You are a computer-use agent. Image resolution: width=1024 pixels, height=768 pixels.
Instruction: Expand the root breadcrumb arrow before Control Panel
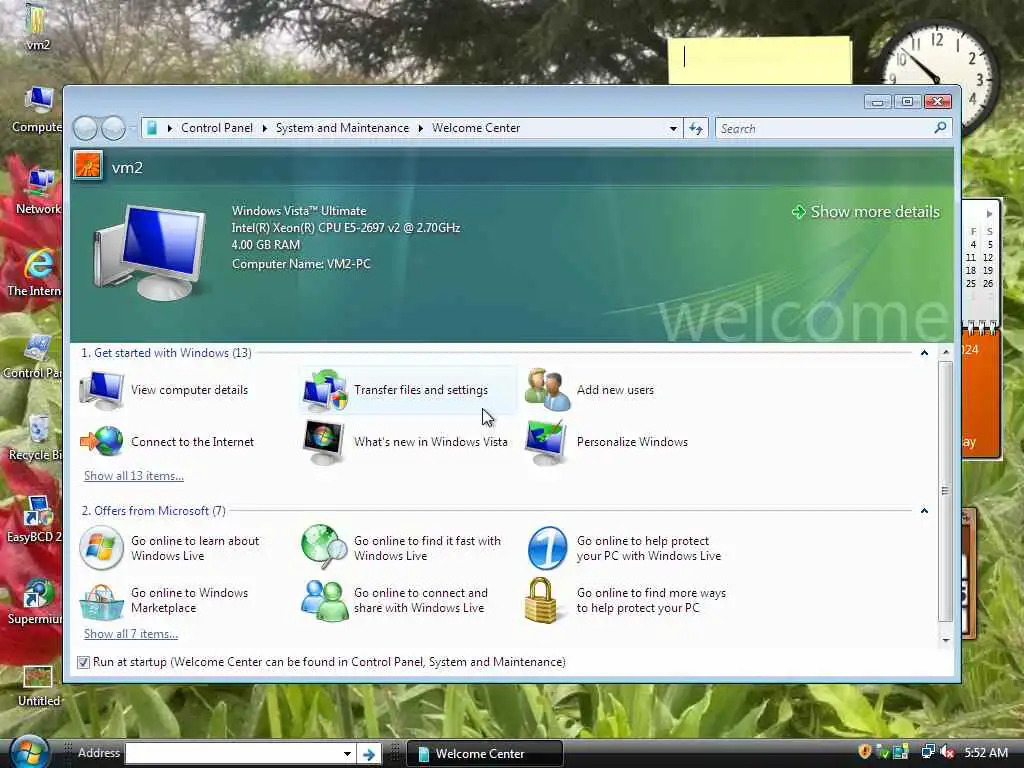pos(170,128)
